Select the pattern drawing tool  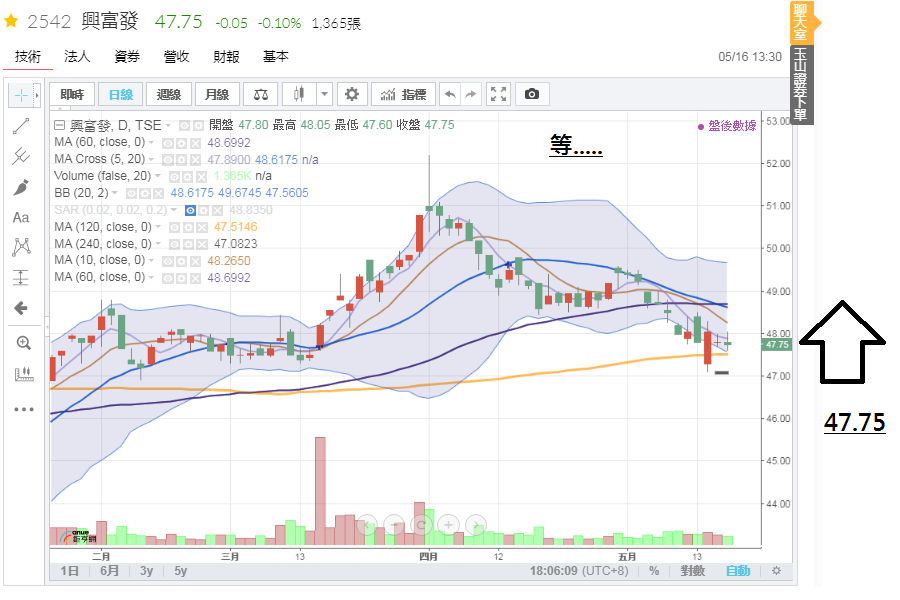[x=21, y=247]
